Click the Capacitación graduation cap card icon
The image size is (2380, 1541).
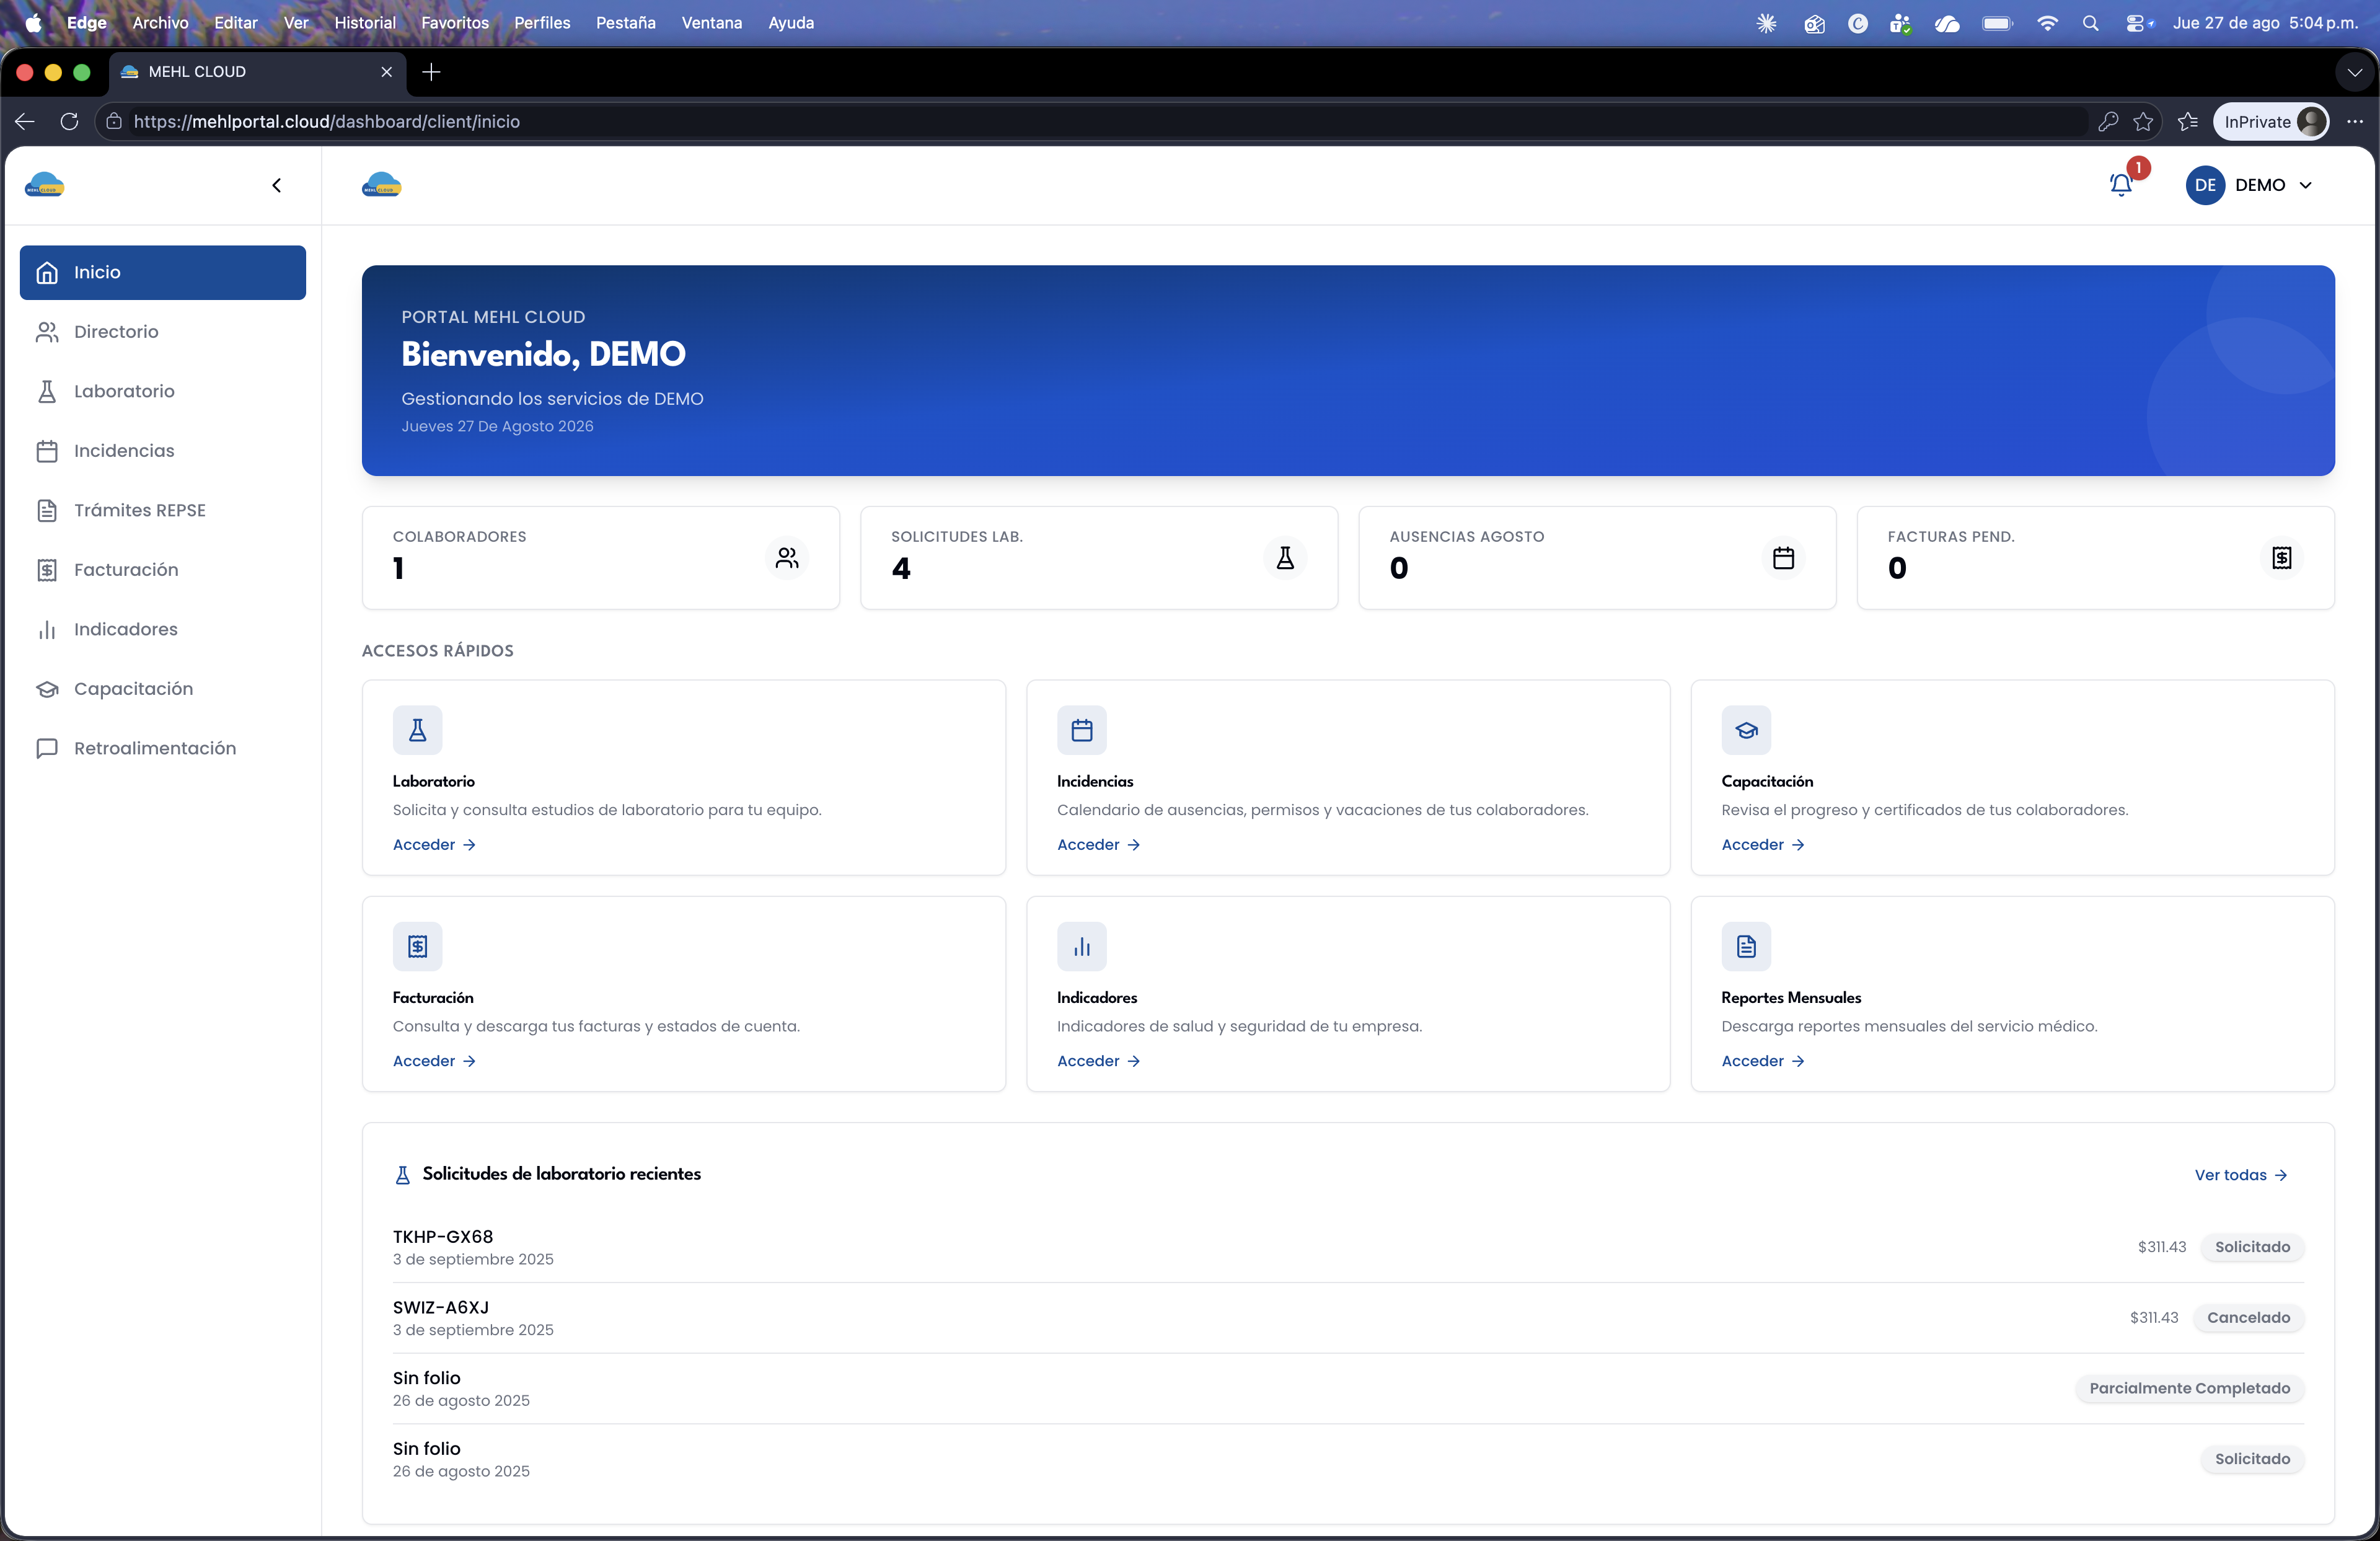point(1746,730)
